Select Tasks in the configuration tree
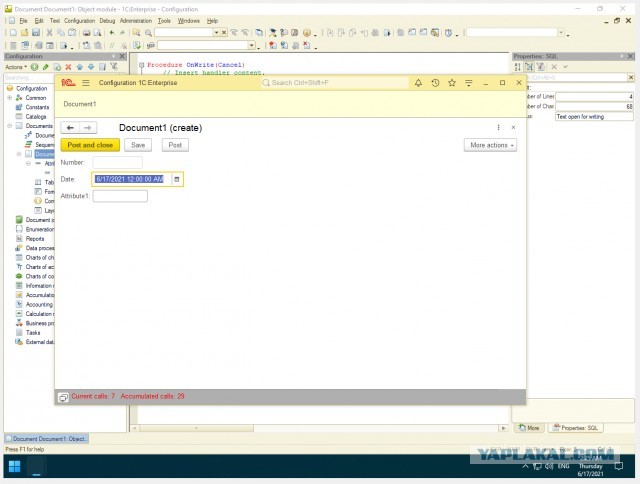Screen dimensions: 640x484 tap(33, 333)
